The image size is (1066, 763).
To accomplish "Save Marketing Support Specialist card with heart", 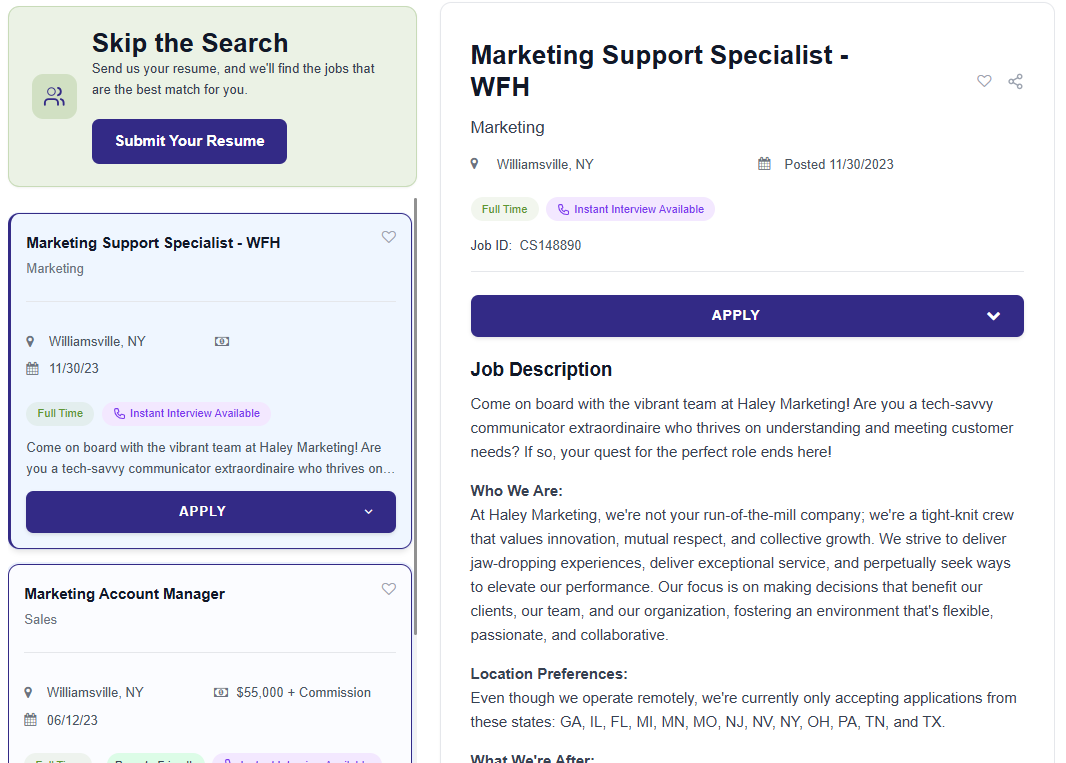I will click(x=389, y=237).
